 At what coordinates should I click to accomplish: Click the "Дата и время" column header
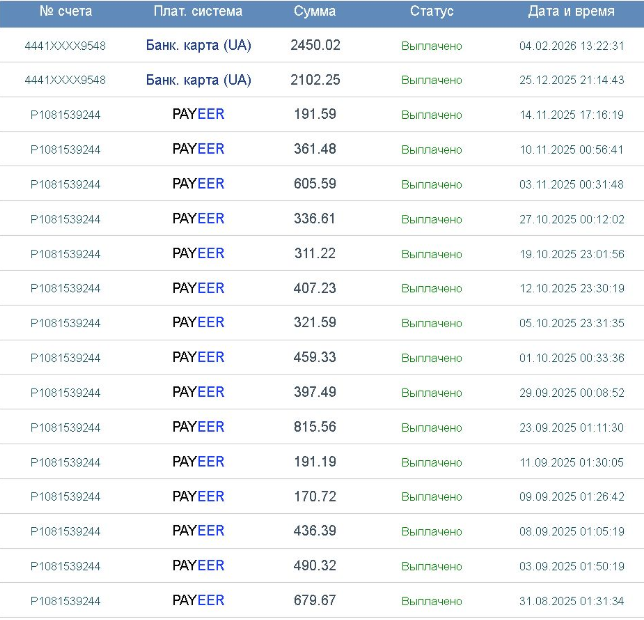click(571, 12)
